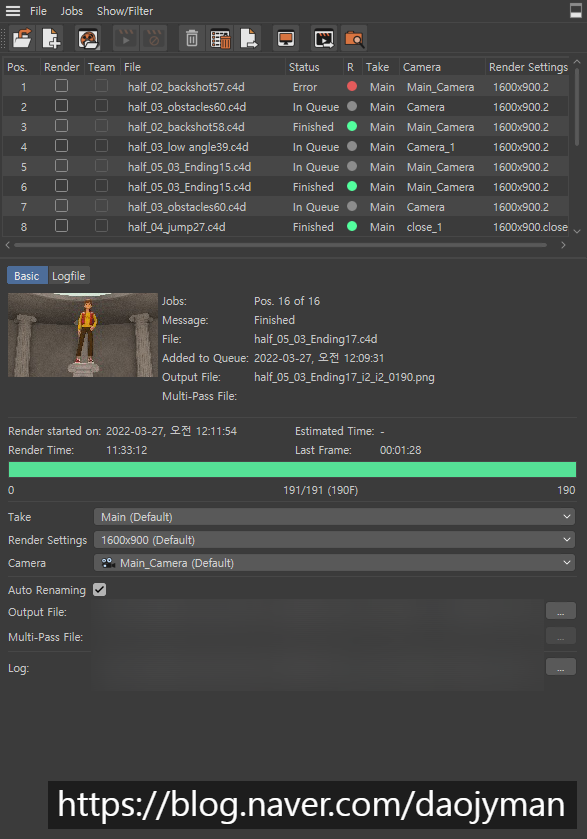Select row 7 half_03_obstacles60.c4d
Viewport: 587px width, 839px height.
[x=285, y=207]
